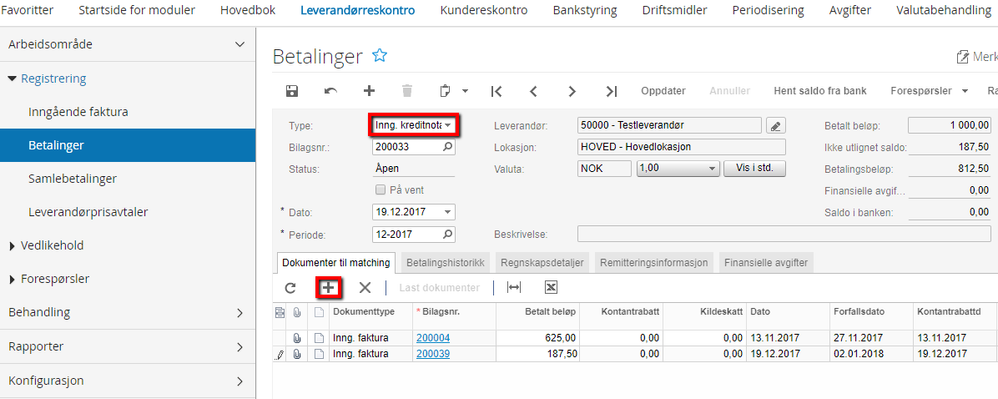Switch to Remitteringsinformasjon tab
The width and height of the screenshot is (998, 399).
coord(654,262)
